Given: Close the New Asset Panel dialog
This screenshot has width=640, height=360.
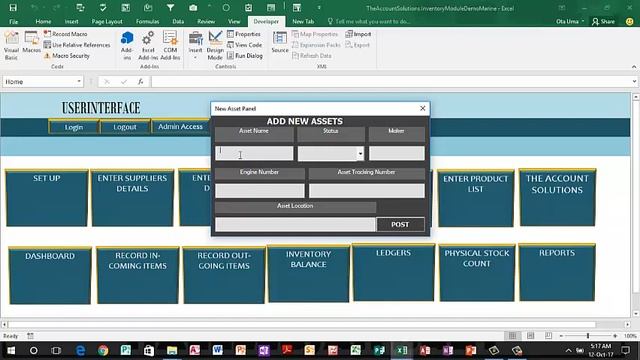Looking at the screenshot, I should (422, 108).
